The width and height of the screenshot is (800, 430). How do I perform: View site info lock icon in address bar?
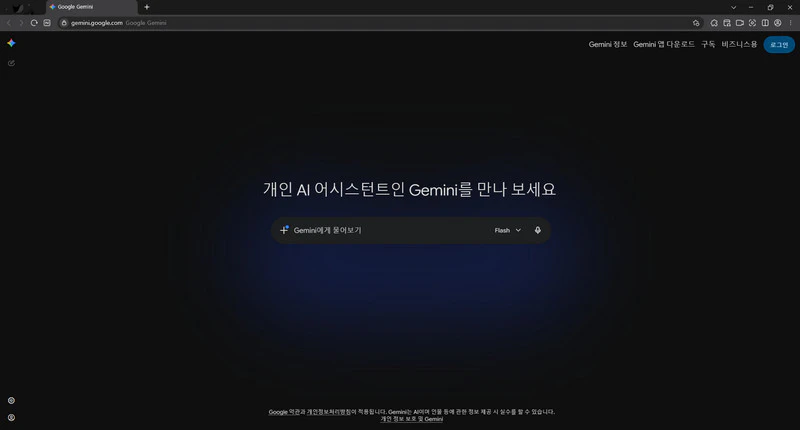(64, 23)
